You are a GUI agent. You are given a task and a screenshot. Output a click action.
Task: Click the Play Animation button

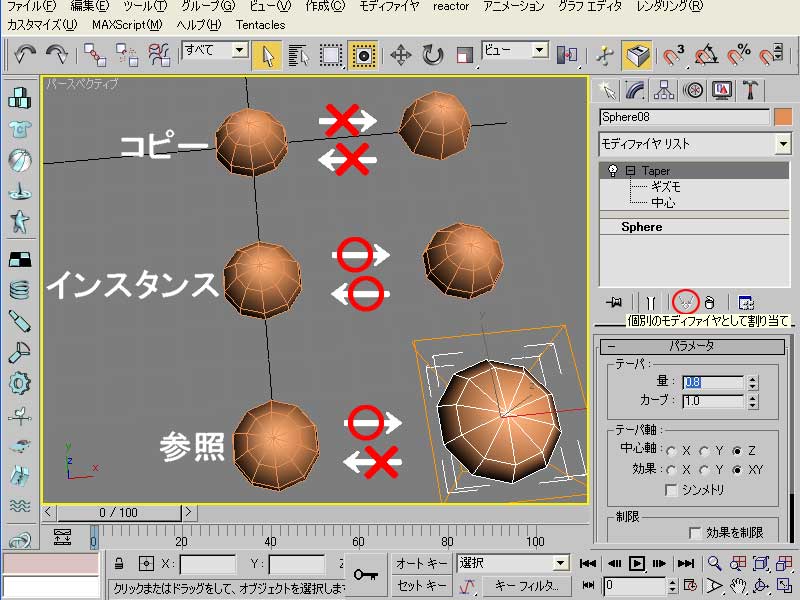pyautogui.click(x=636, y=564)
